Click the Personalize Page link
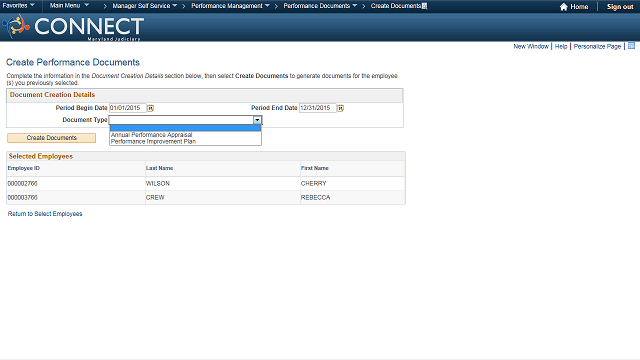640x360 pixels. pyautogui.click(x=597, y=47)
